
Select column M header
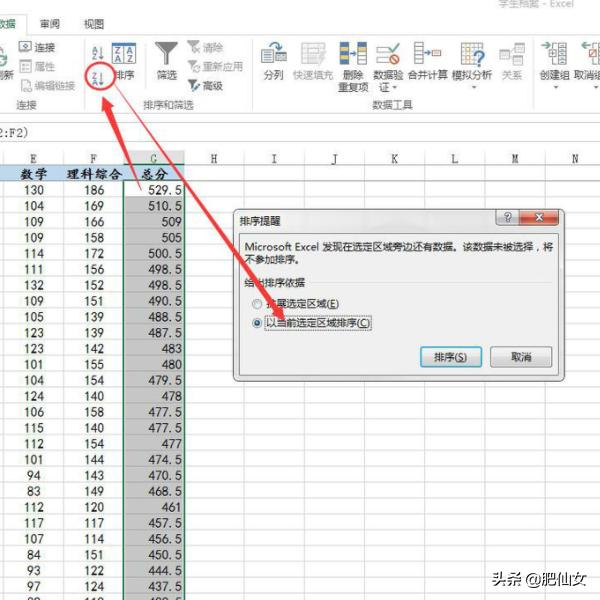(x=515, y=158)
